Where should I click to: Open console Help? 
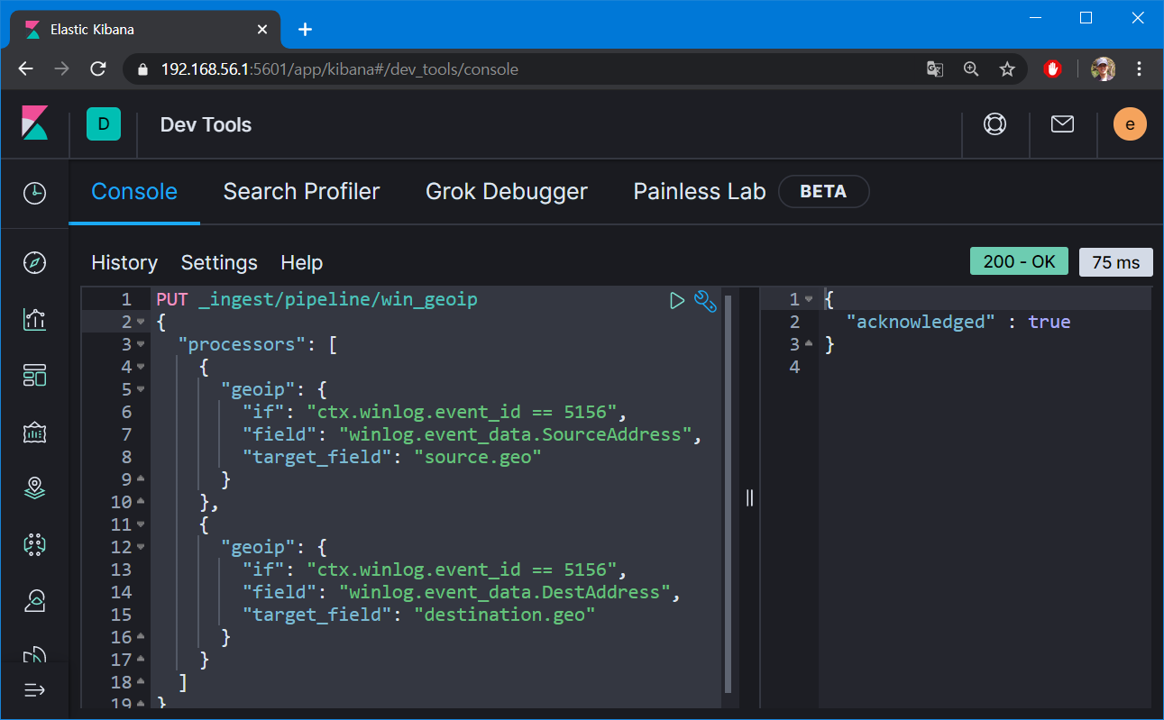click(301, 263)
